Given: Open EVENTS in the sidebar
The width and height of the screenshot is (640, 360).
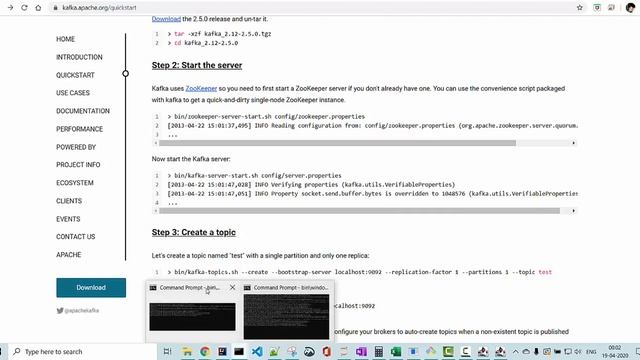Looking at the screenshot, I should pyautogui.click(x=68, y=219).
